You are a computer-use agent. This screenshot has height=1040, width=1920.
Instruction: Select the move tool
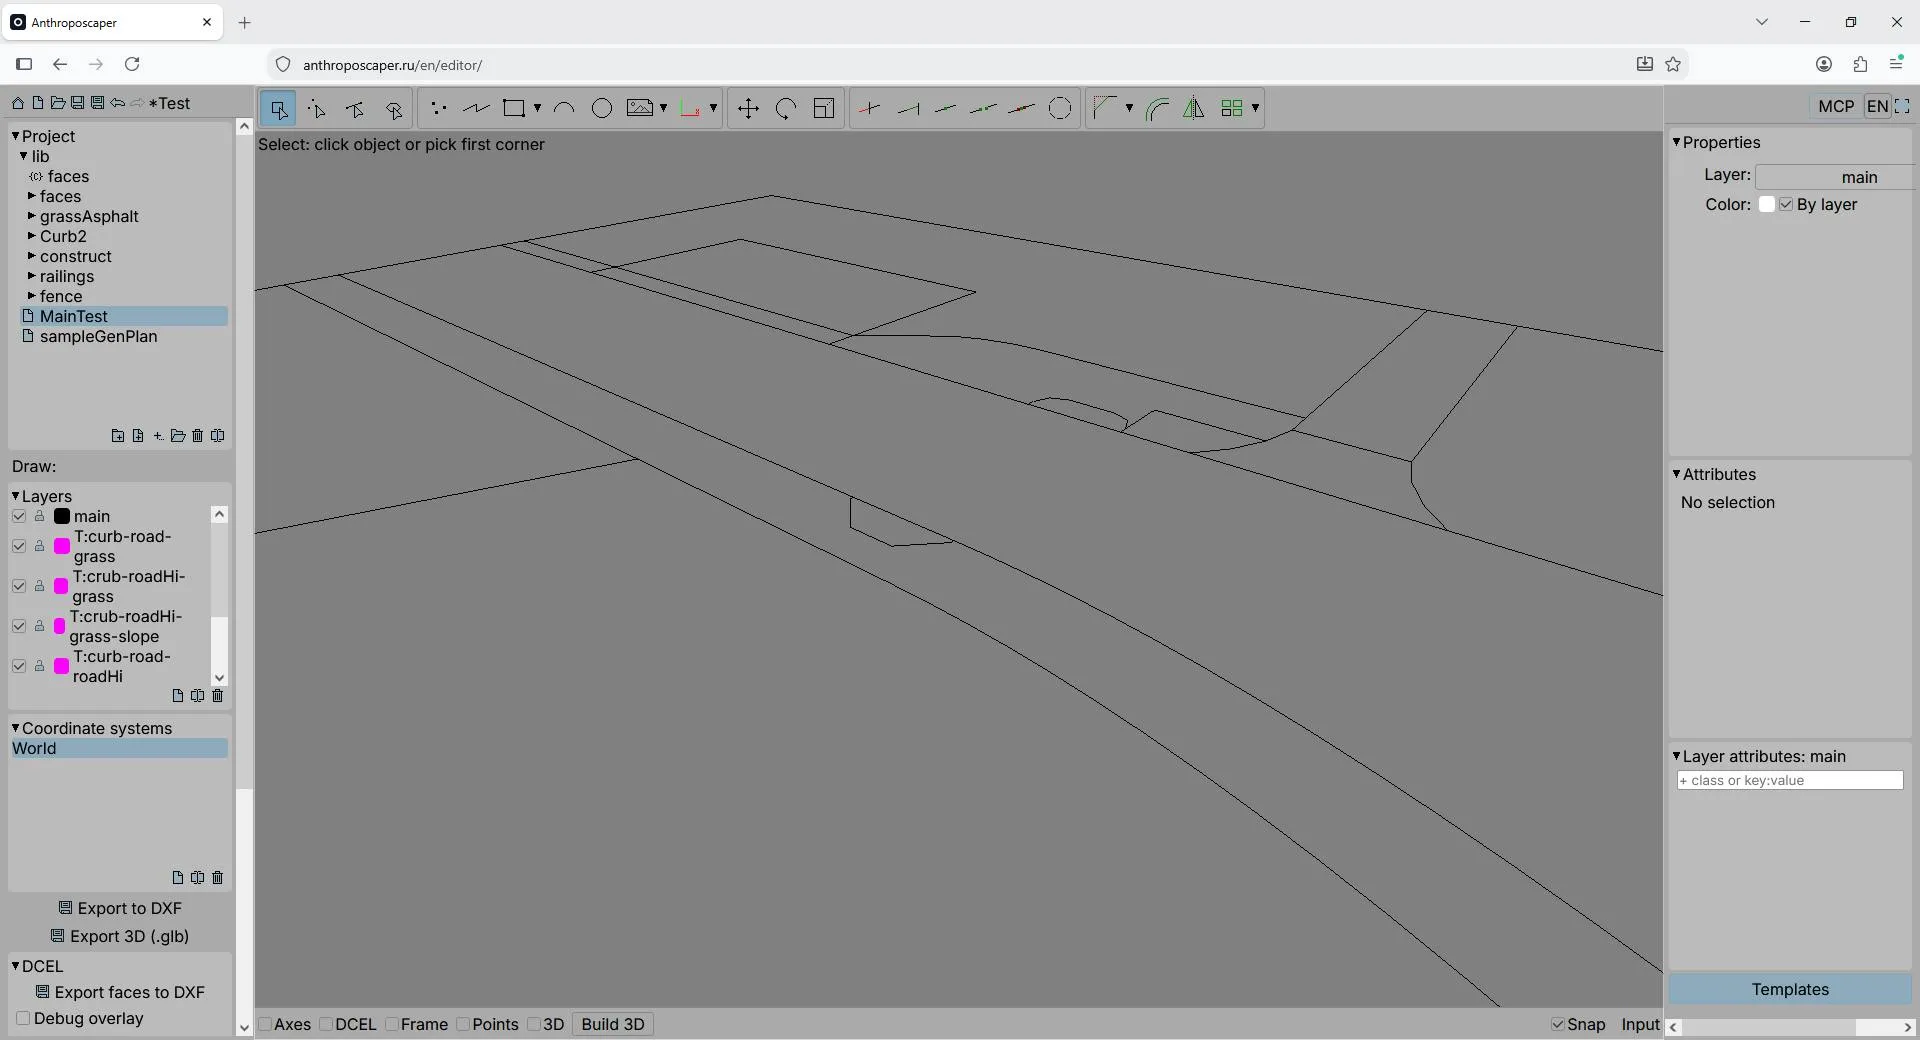coord(748,108)
